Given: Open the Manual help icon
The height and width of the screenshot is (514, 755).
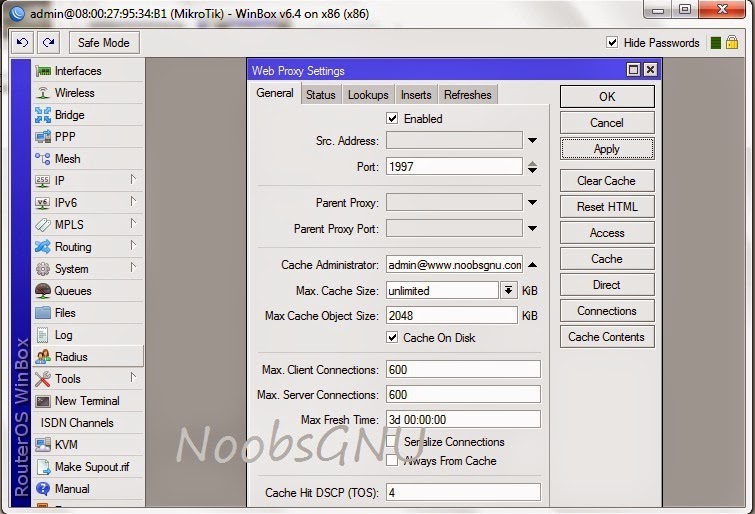Looking at the screenshot, I should [43, 489].
